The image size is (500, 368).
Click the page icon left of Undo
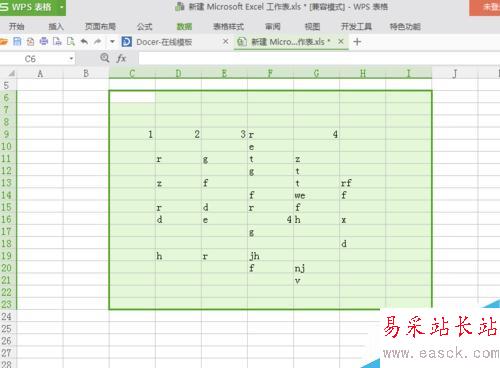coord(71,42)
